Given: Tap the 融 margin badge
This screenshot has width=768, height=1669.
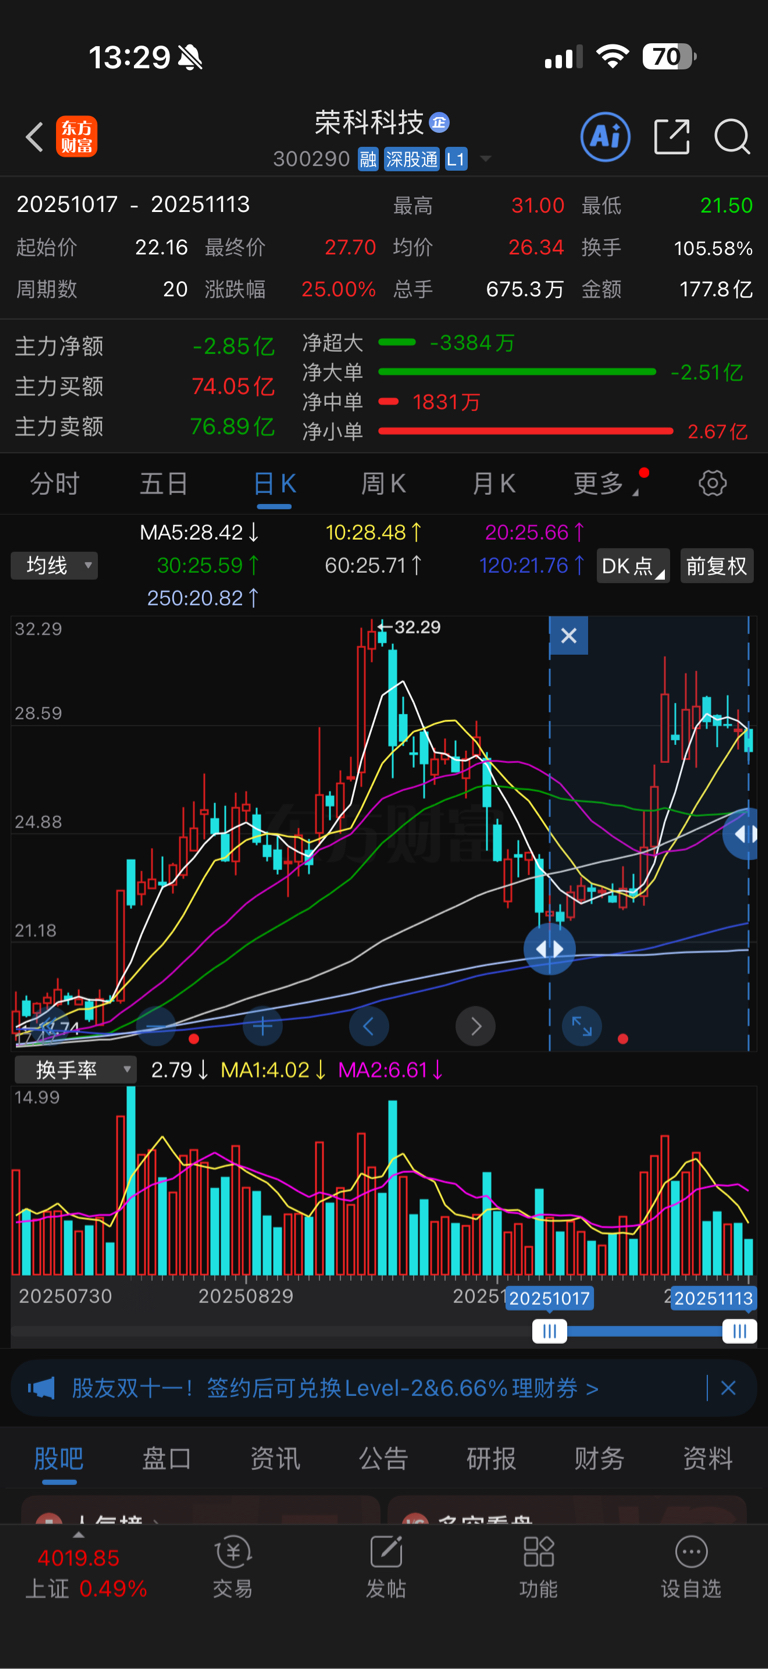Looking at the screenshot, I should (368, 159).
